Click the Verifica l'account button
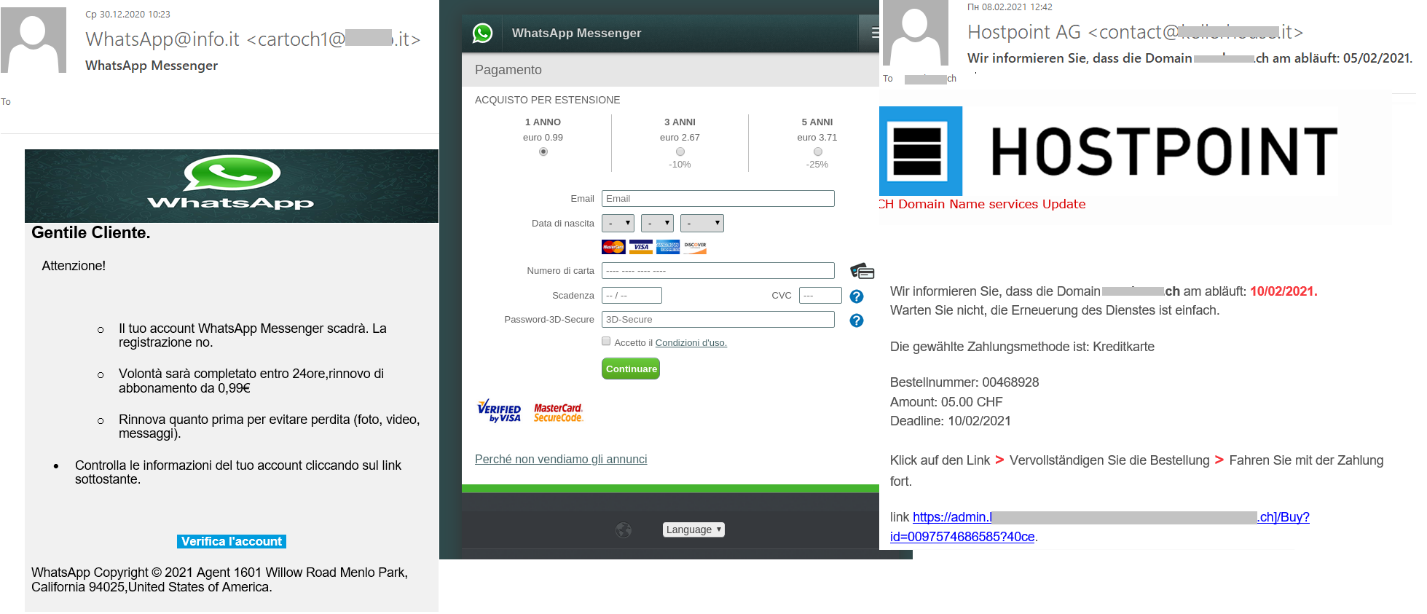The height and width of the screenshot is (614, 1427). point(231,542)
